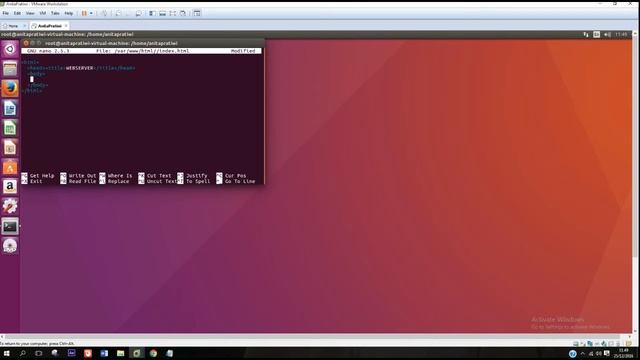Open the VMware Help menu
Screen dimensions: 640x360
(x=69, y=13)
